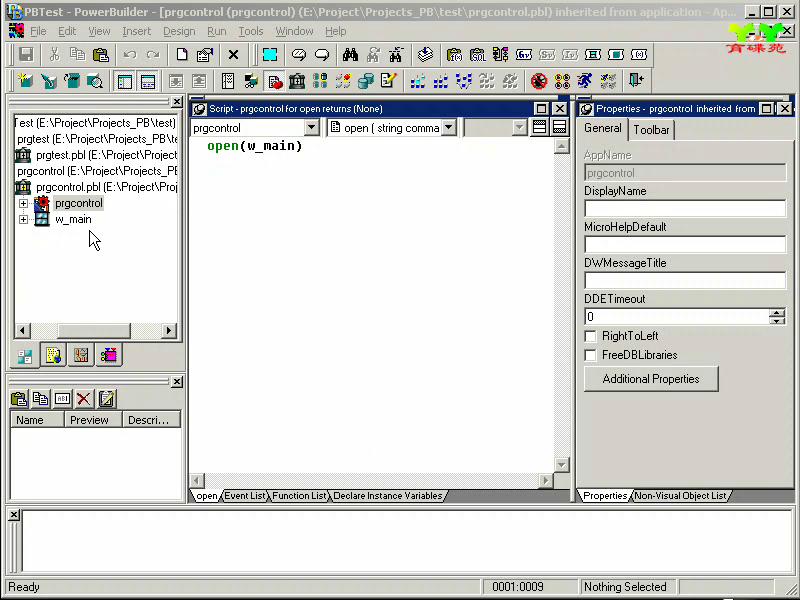Screen dimensions: 800x600
Task: Open the prgcontrol object dropdown in Script view
Action: pos(312,128)
